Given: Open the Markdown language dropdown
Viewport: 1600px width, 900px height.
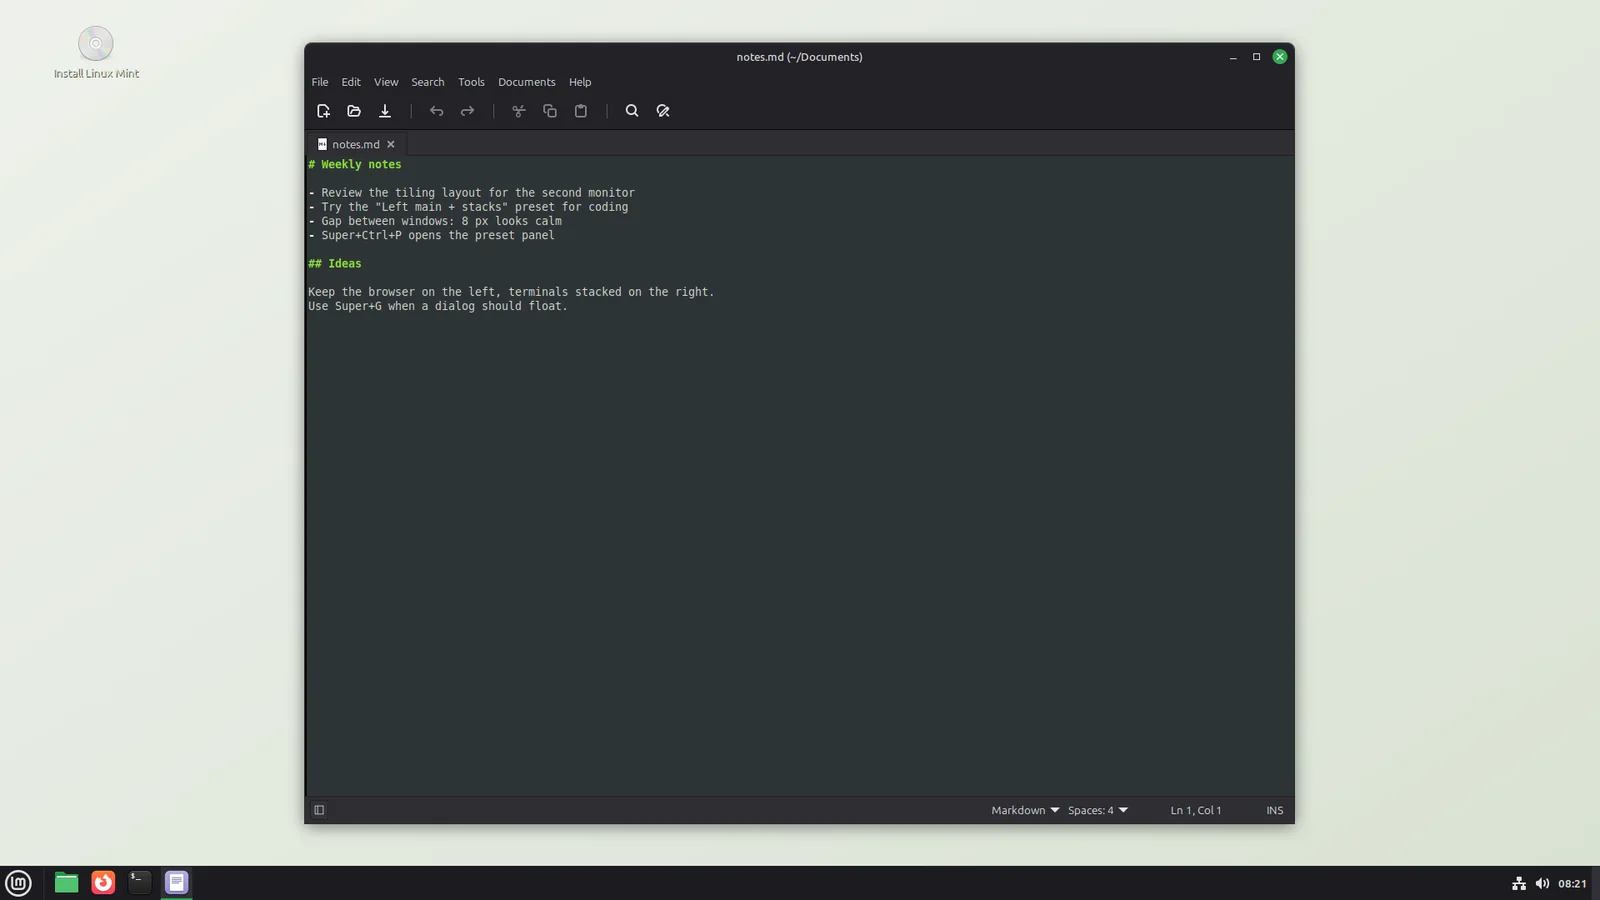Looking at the screenshot, I should (x=1025, y=810).
